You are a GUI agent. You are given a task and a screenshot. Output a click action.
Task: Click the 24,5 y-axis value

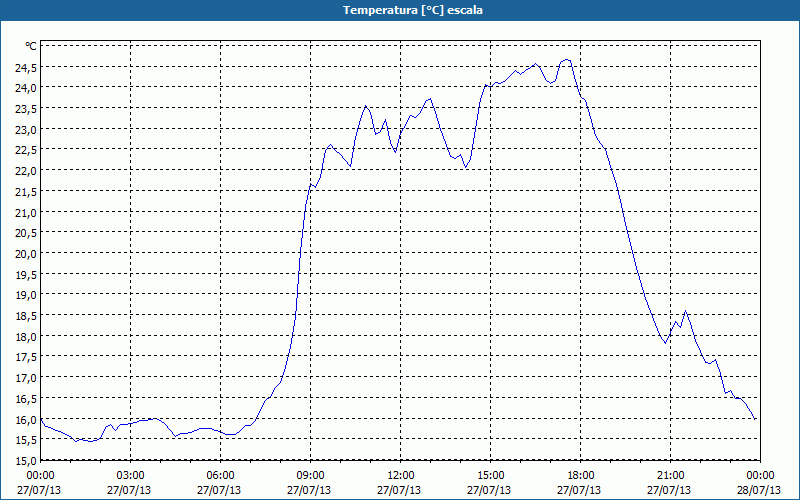(26, 67)
